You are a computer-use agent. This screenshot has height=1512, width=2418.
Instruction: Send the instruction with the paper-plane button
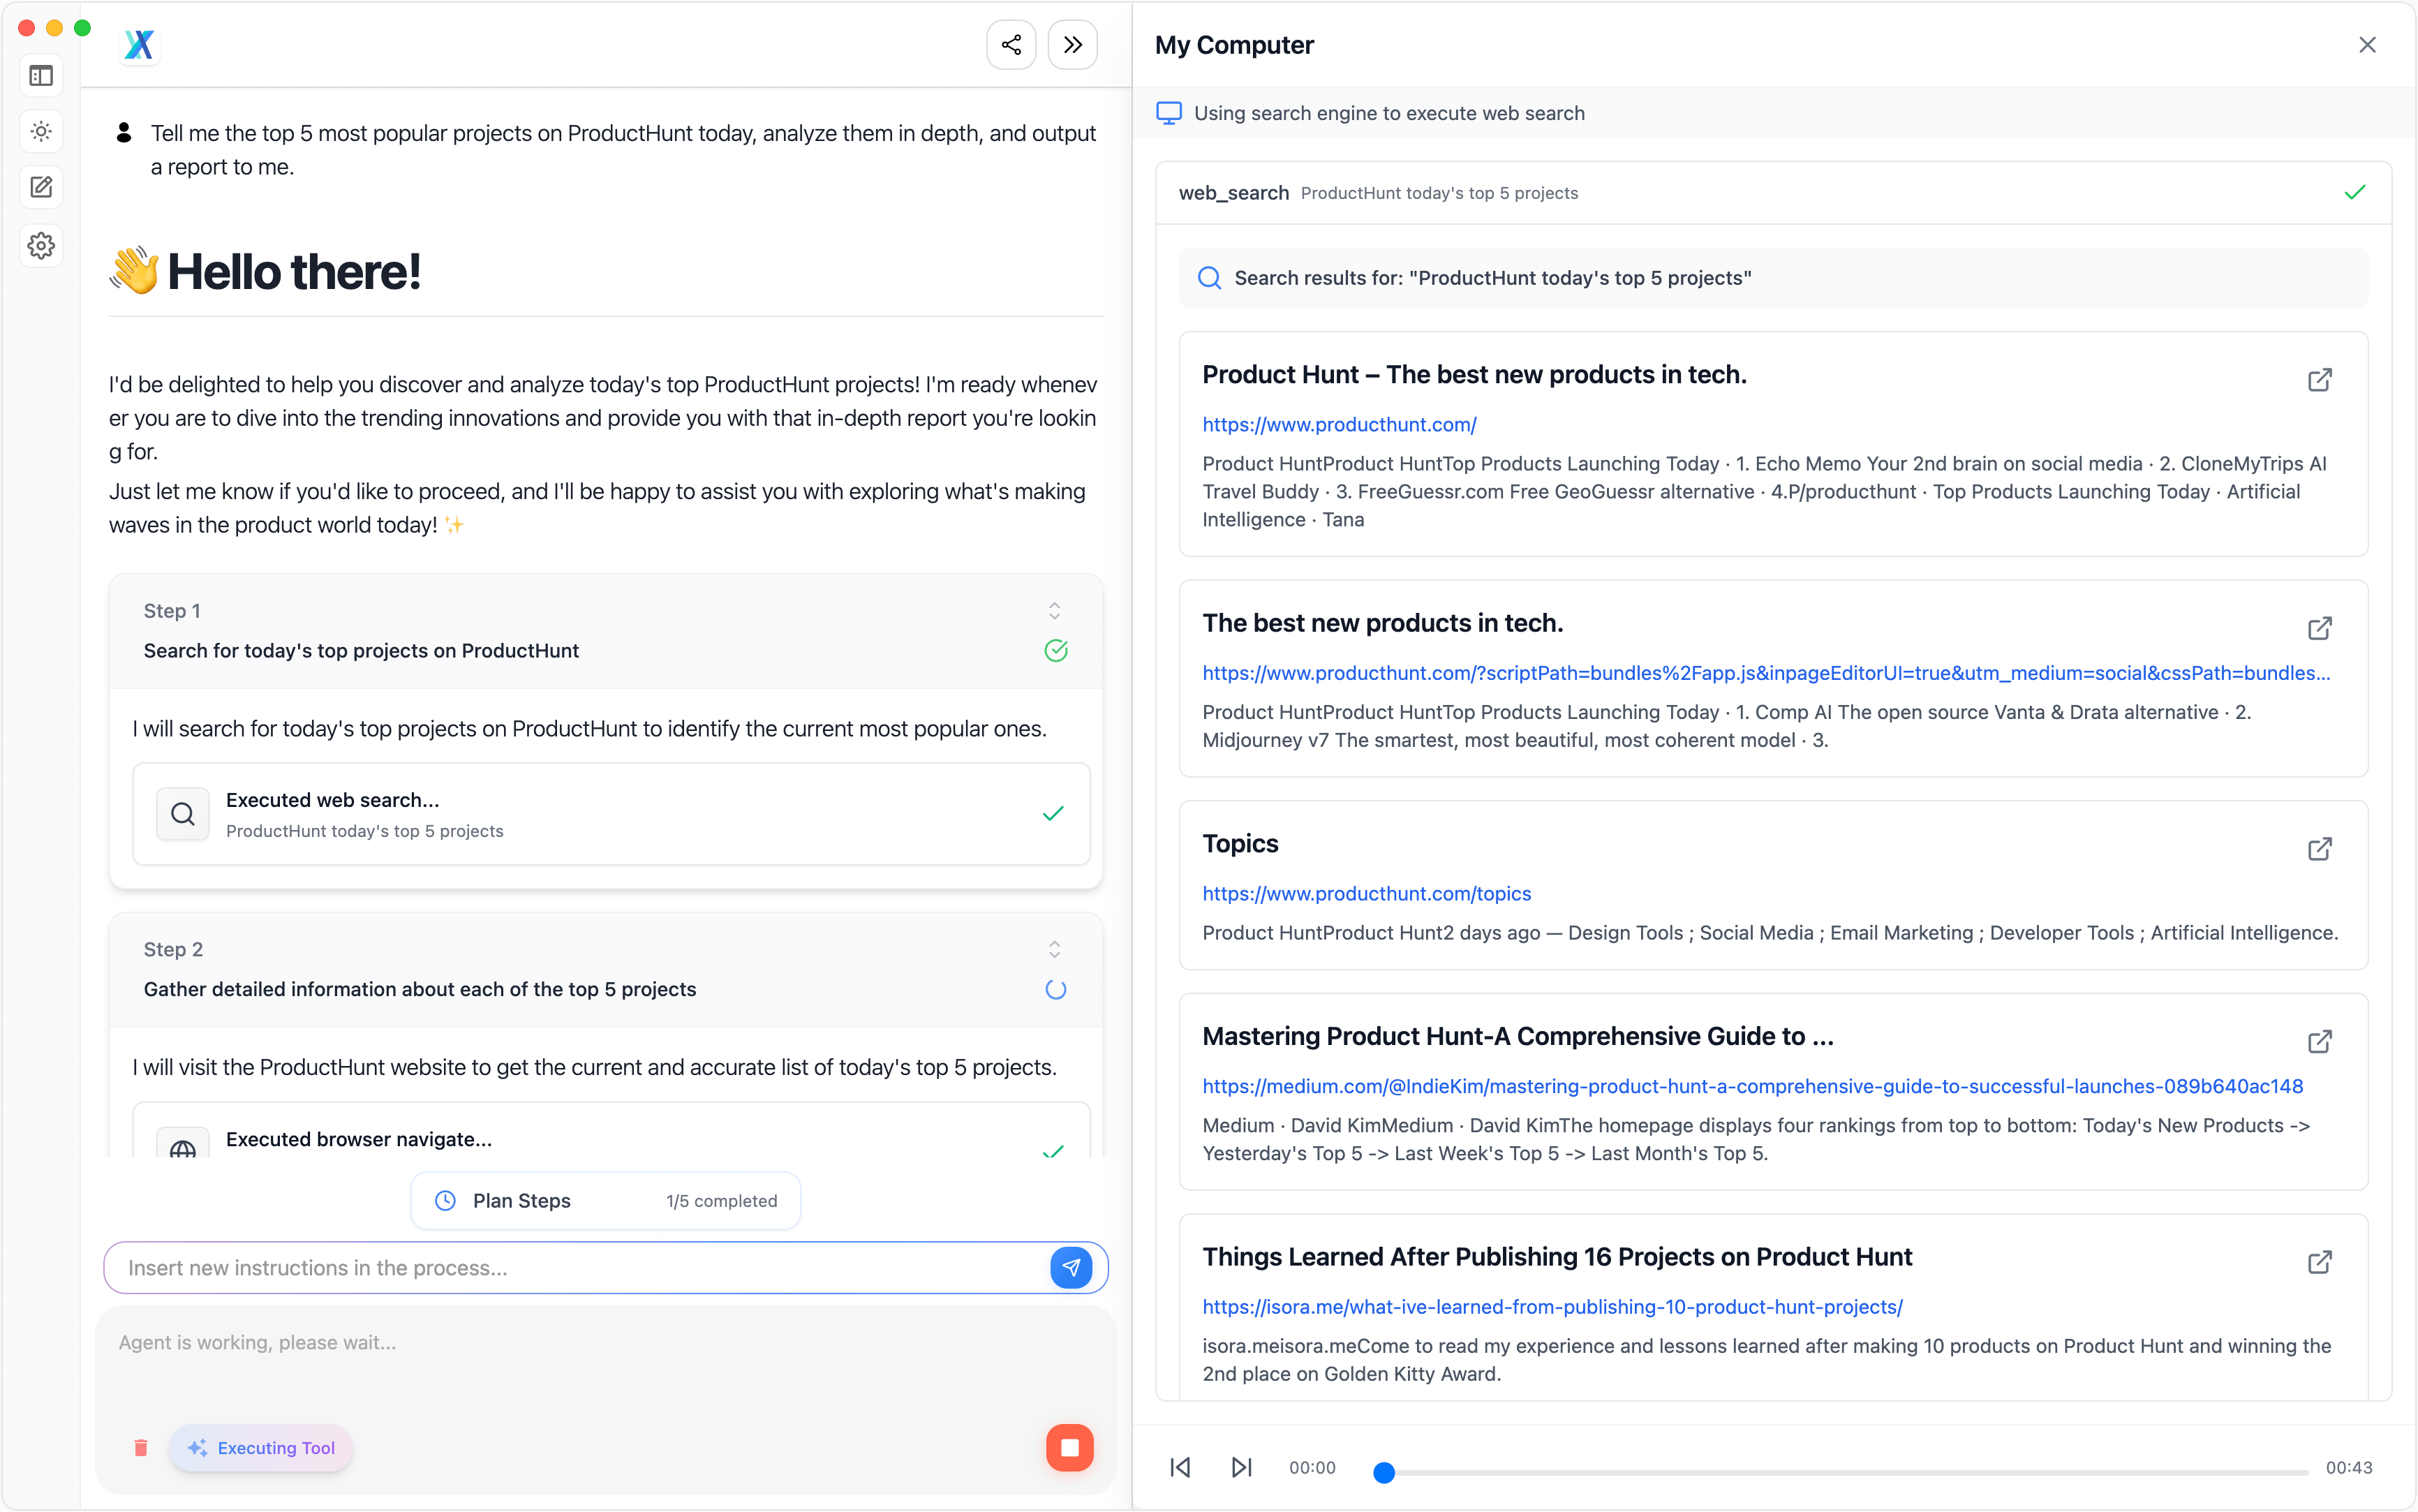pyautogui.click(x=1070, y=1267)
